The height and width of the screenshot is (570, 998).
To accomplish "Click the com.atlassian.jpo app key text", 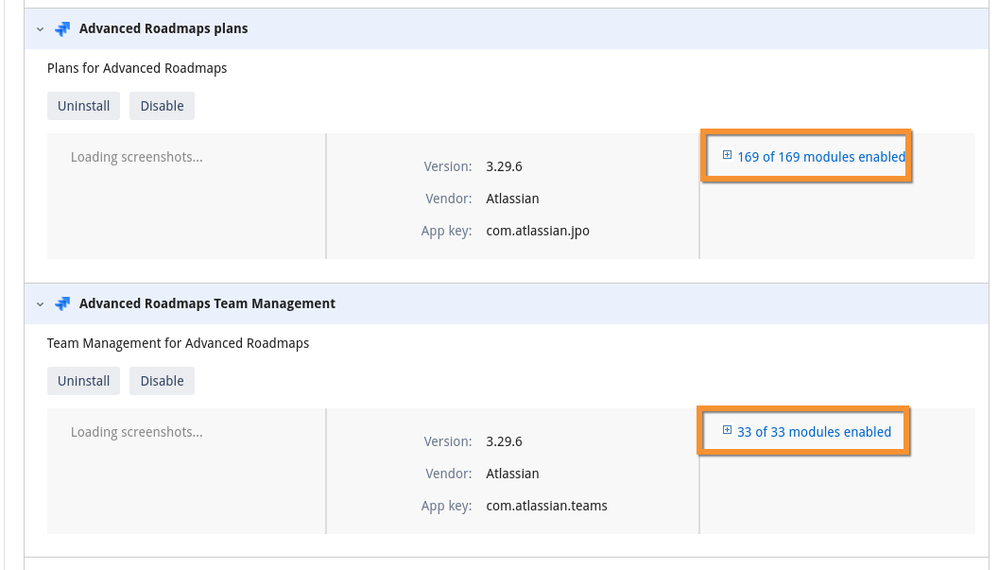I will coord(538,231).
